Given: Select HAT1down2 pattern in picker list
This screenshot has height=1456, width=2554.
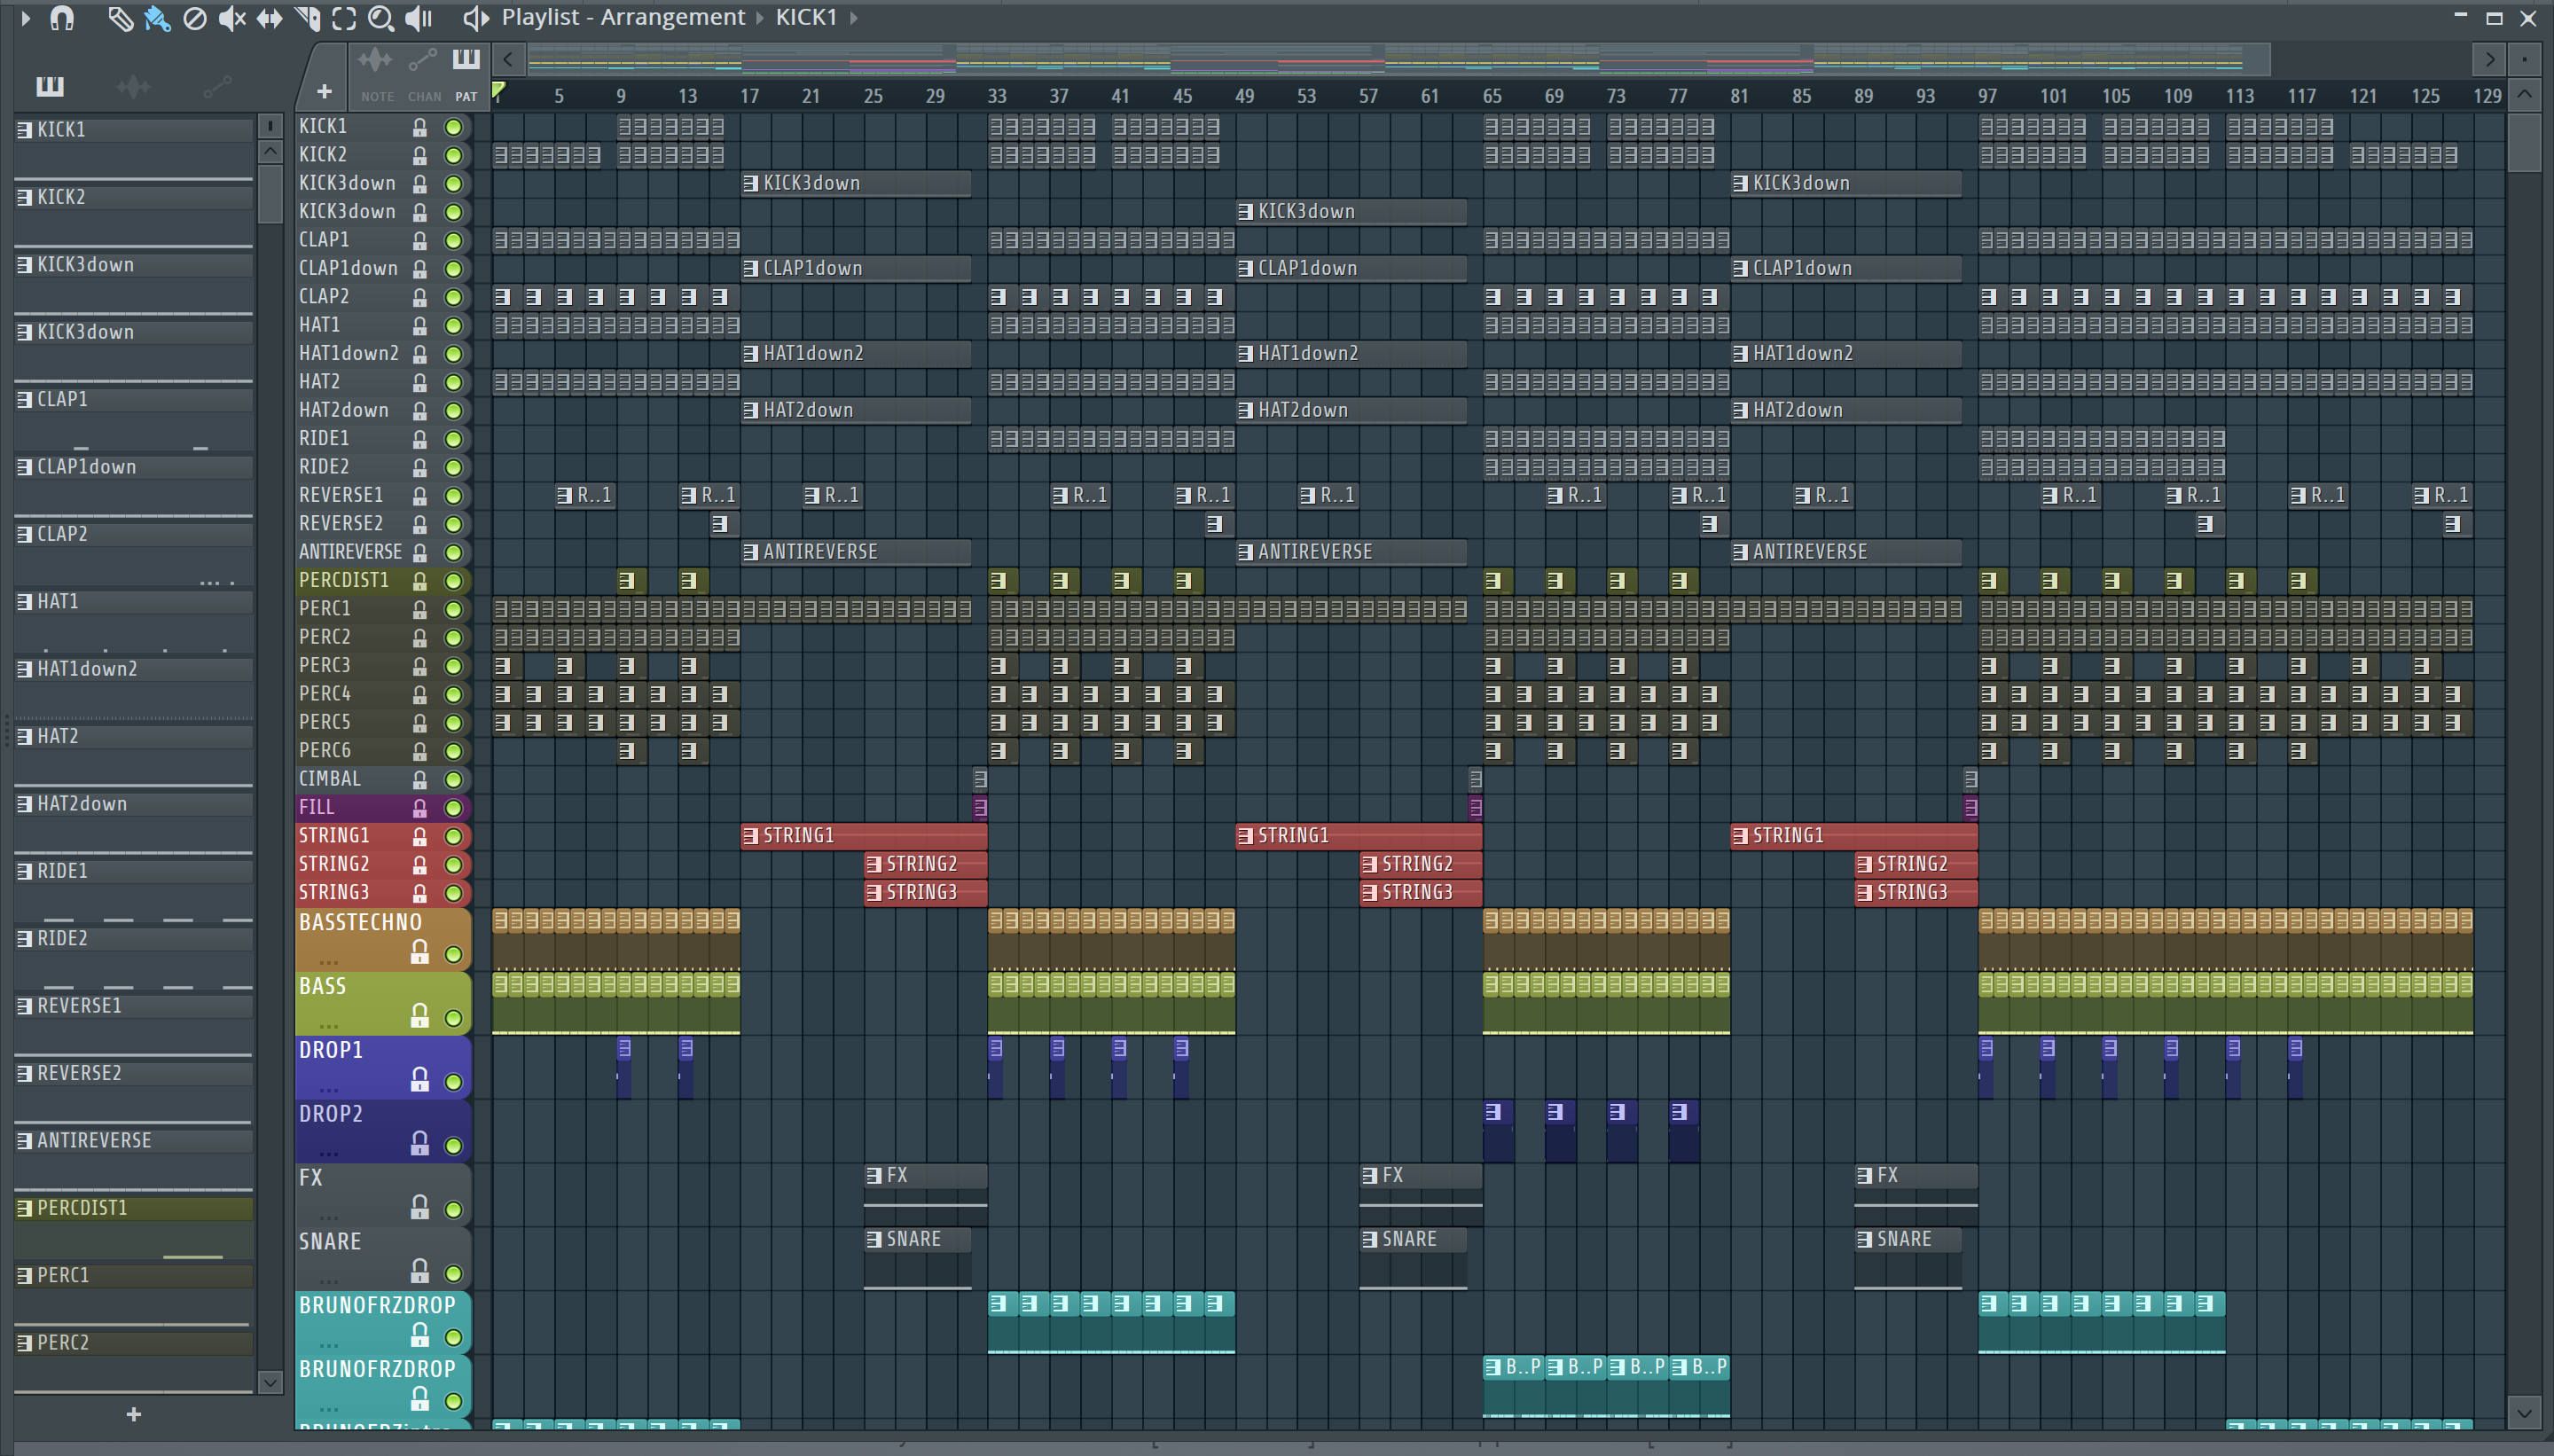Looking at the screenshot, I should click(133, 669).
